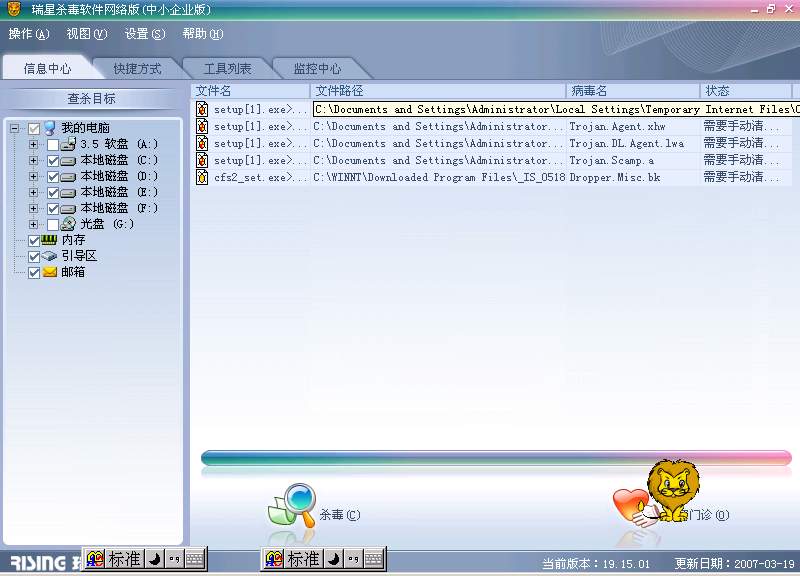
Task: Uncheck the 内存 checkbox
Action: [x=34, y=240]
